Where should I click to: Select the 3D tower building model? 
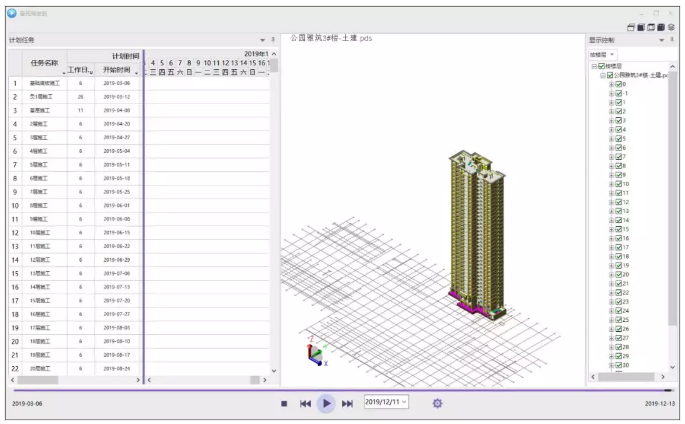click(x=477, y=236)
